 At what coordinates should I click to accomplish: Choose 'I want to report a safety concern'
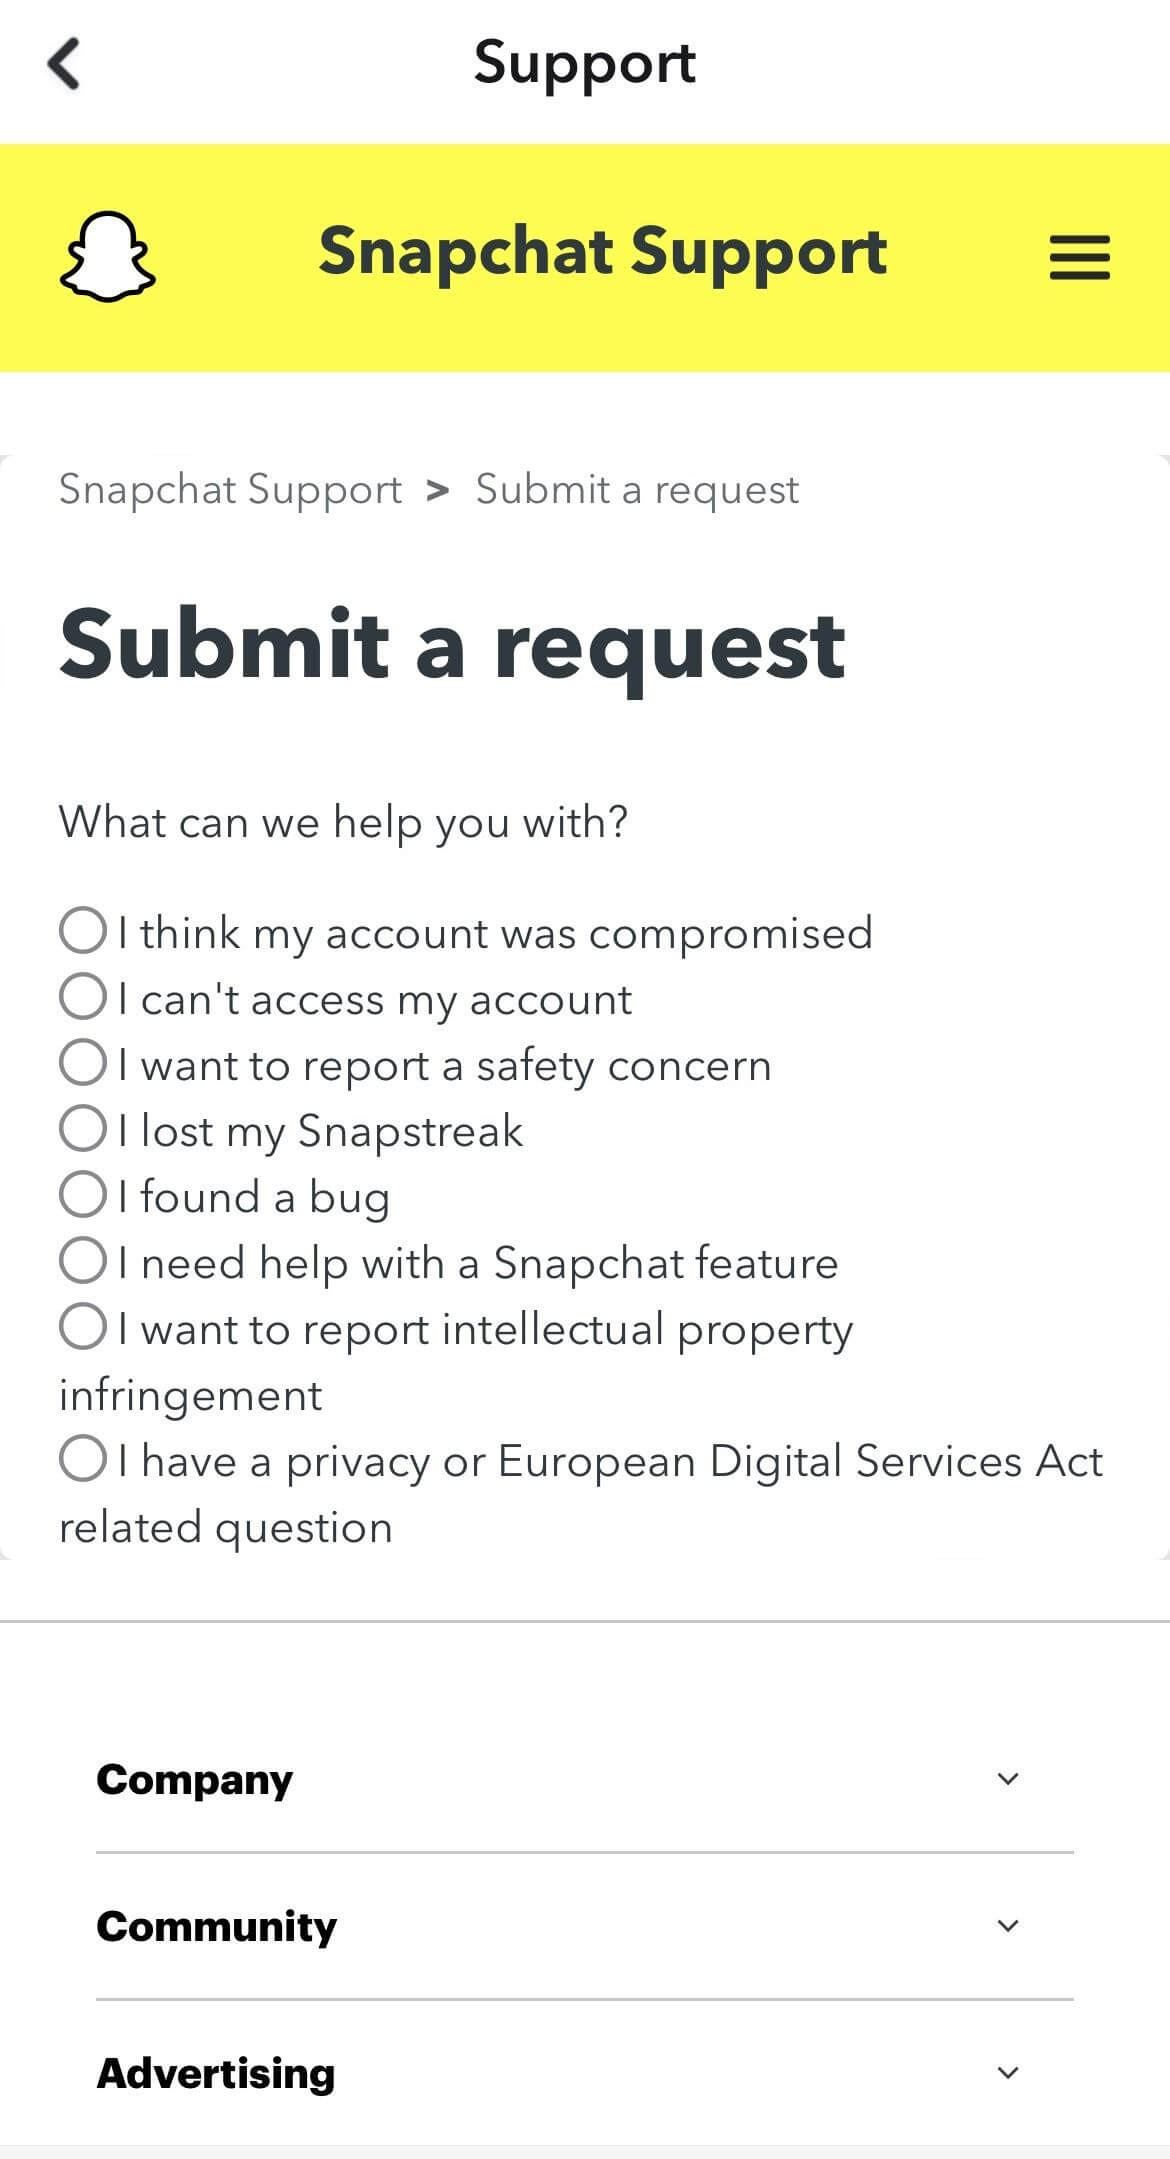tap(83, 1063)
